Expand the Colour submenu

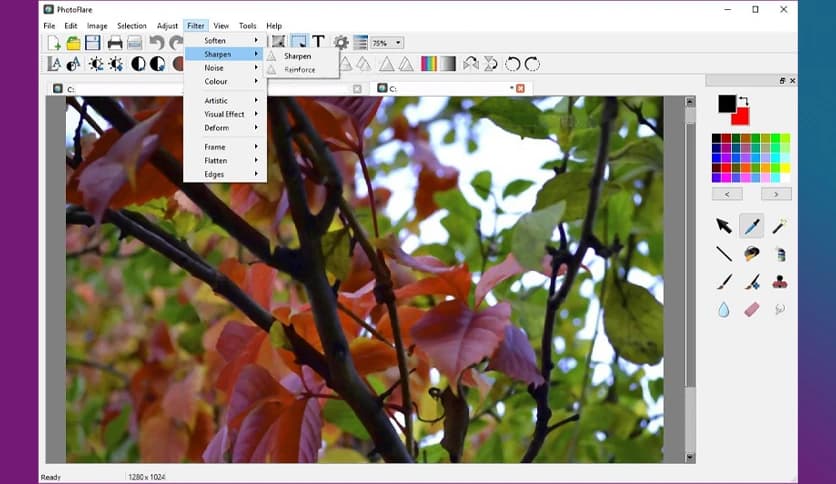pos(225,82)
